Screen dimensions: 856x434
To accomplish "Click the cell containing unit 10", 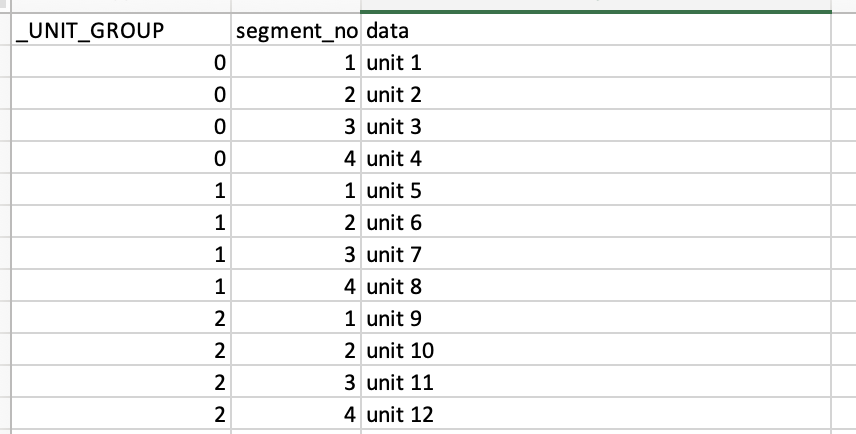I will click(596, 349).
